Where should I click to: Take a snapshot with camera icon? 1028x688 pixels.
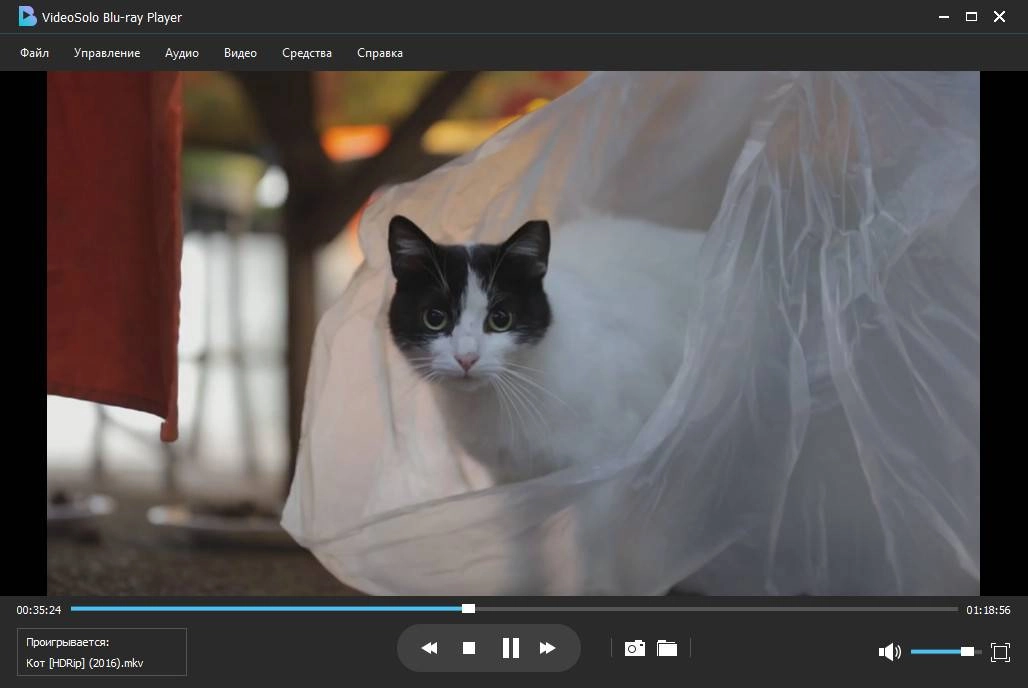pos(635,648)
